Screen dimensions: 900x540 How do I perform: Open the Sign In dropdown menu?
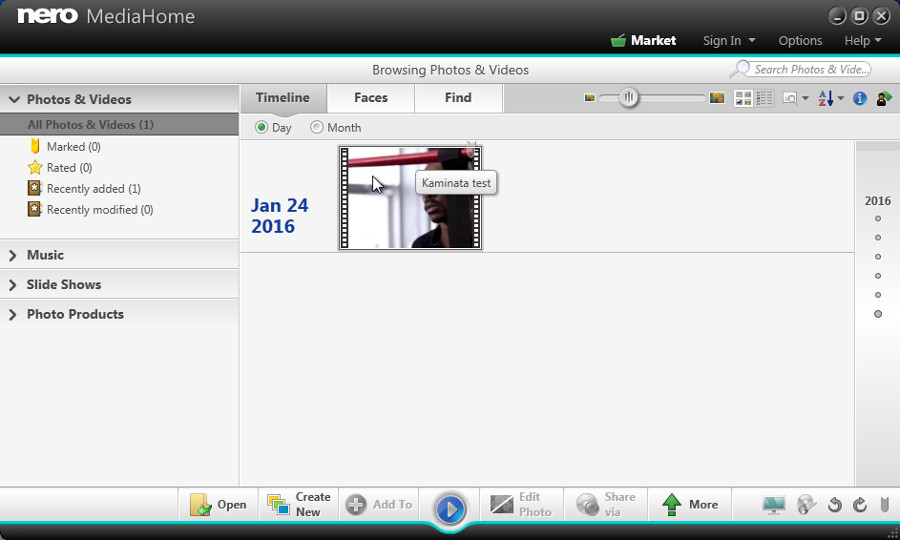point(728,41)
